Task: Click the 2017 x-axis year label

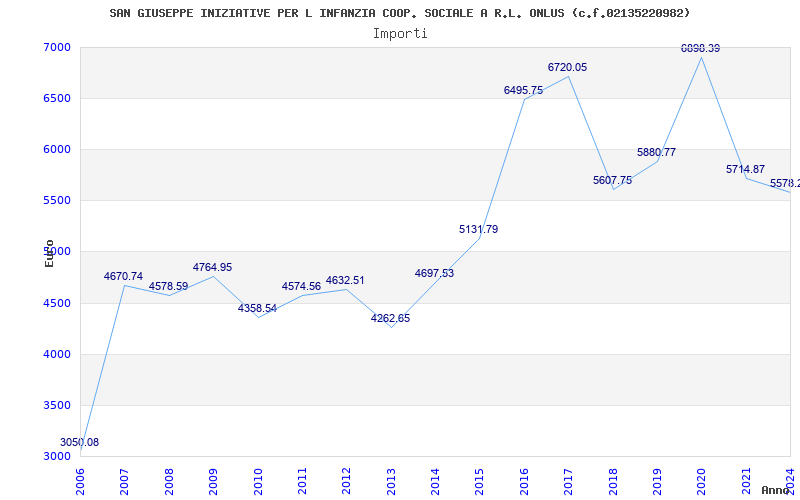Action: click(x=569, y=479)
